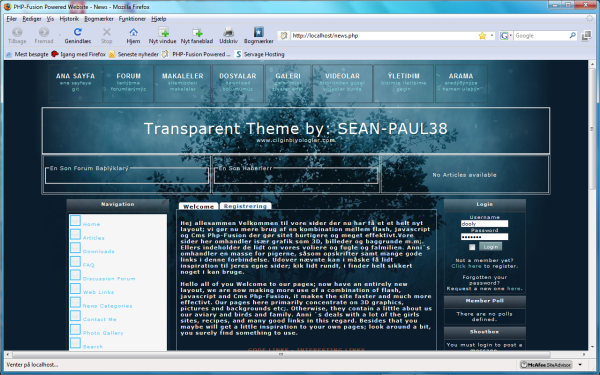Open GALERI navigation button
This screenshot has height=375, width=600.
click(x=288, y=83)
